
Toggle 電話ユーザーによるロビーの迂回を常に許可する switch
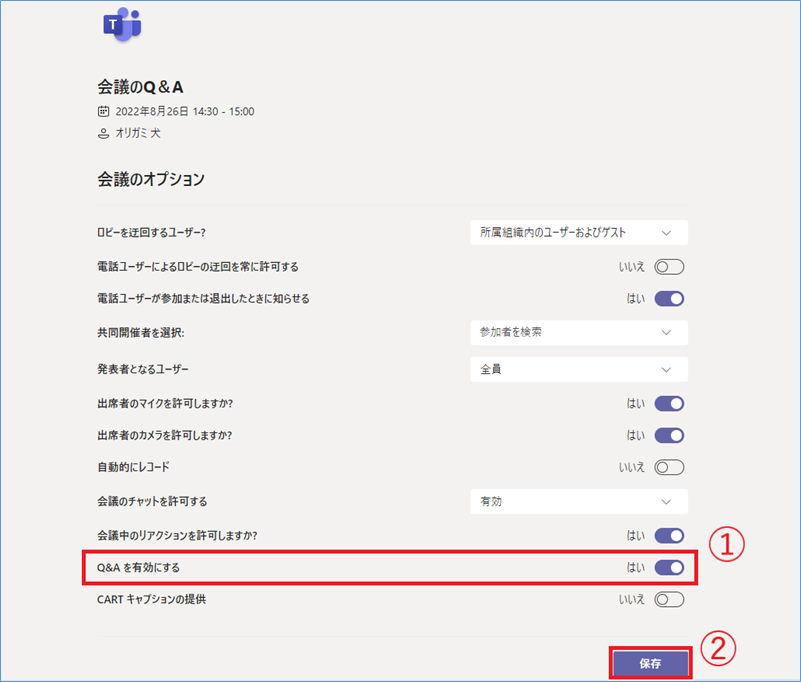click(x=669, y=267)
